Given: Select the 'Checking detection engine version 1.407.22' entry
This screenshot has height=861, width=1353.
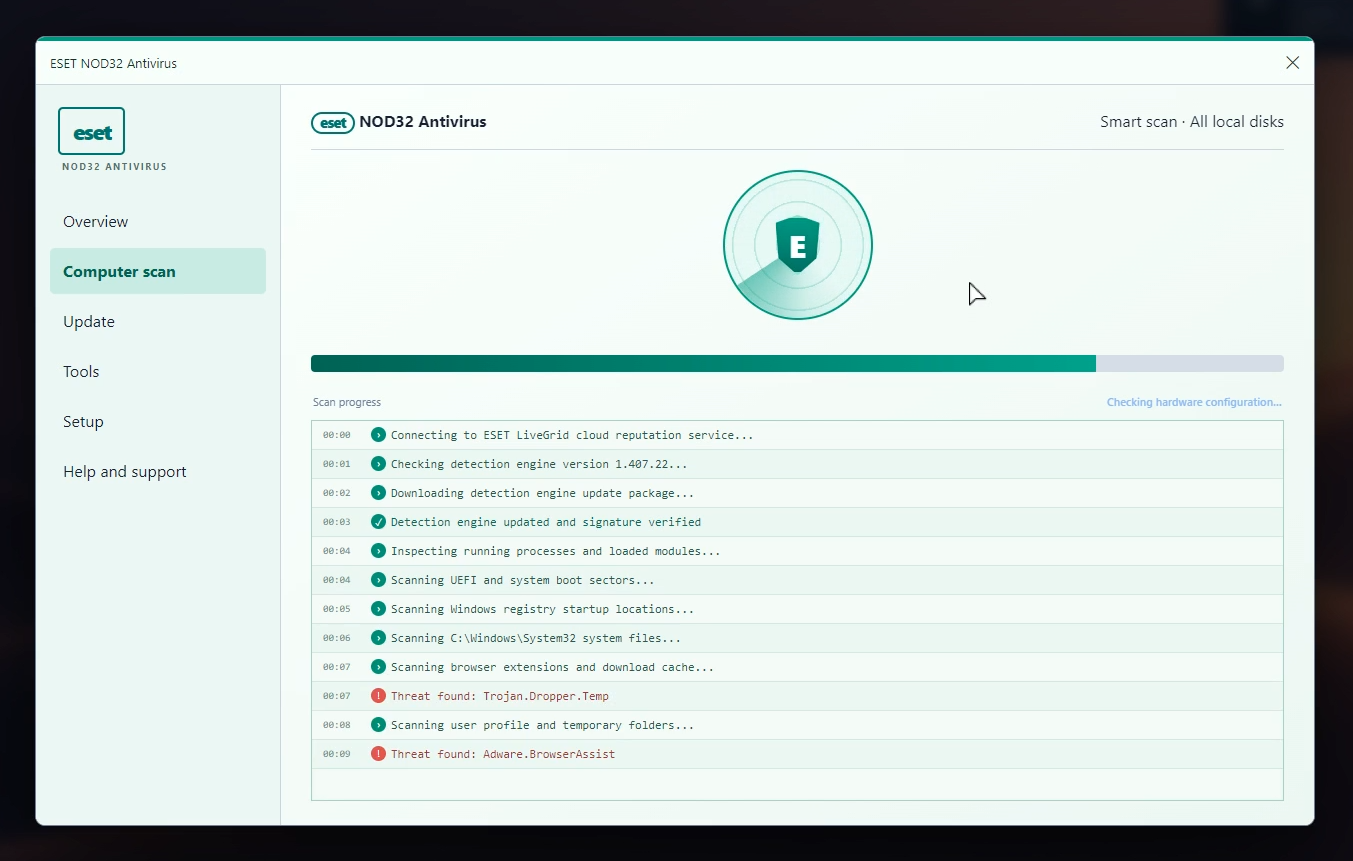Looking at the screenshot, I should tap(797, 464).
